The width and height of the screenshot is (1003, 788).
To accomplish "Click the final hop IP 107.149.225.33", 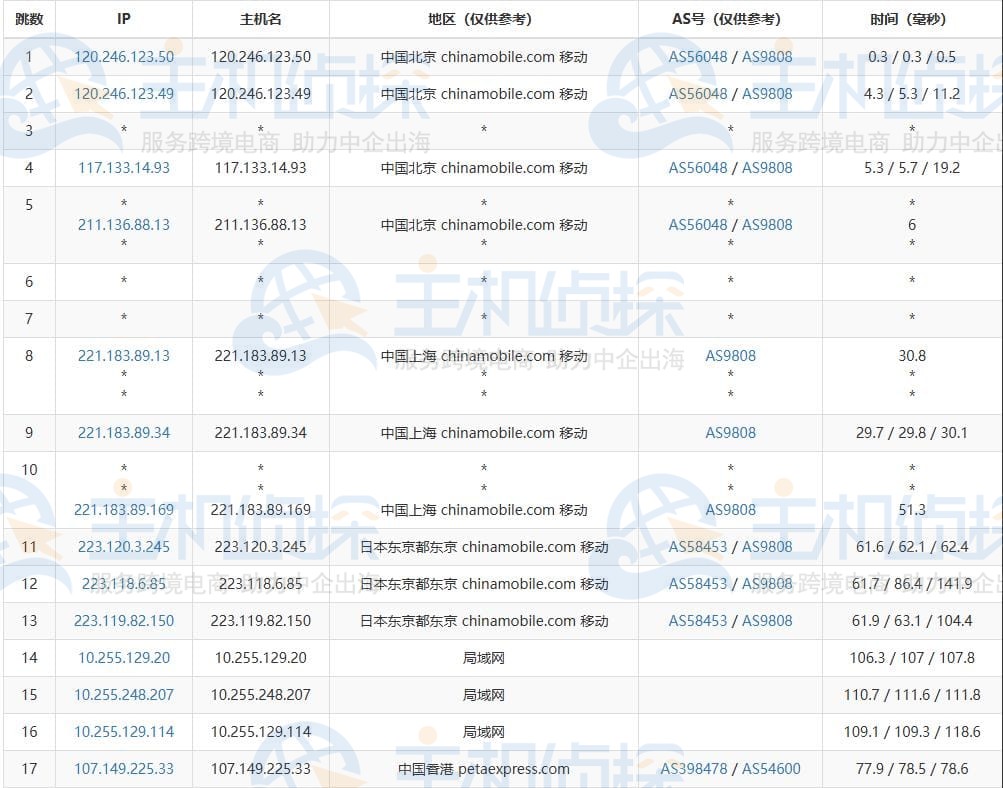I will (123, 769).
